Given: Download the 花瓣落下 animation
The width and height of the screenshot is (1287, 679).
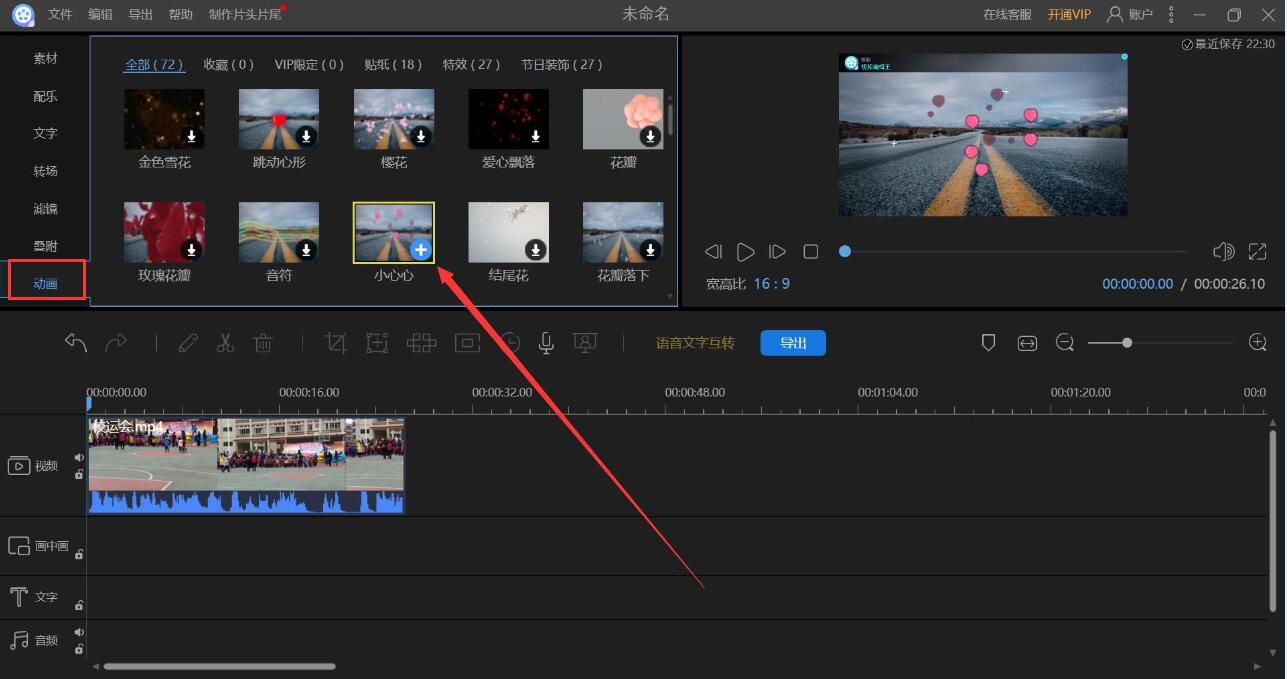Looking at the screenshot, I should (x=650, y=249).
